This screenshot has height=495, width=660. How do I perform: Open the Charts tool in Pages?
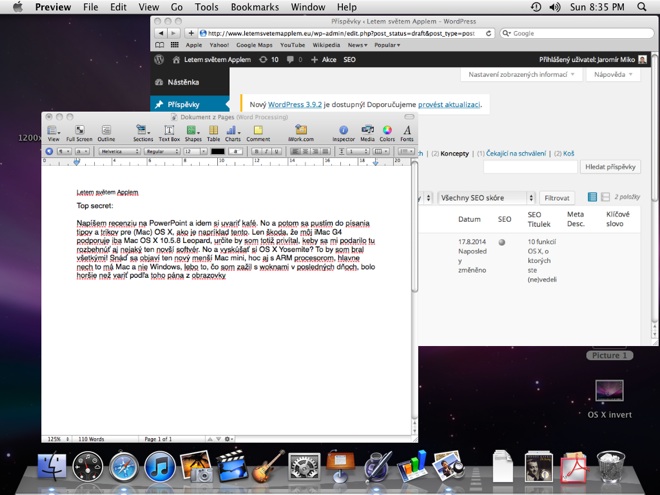[x=232, y=133]
